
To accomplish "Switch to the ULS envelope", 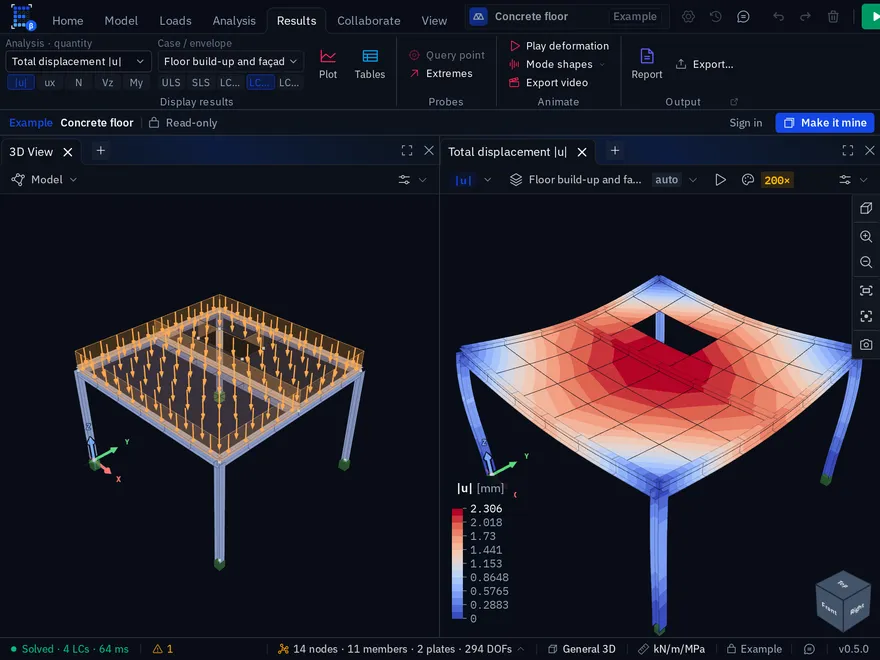I will (171, 82).
